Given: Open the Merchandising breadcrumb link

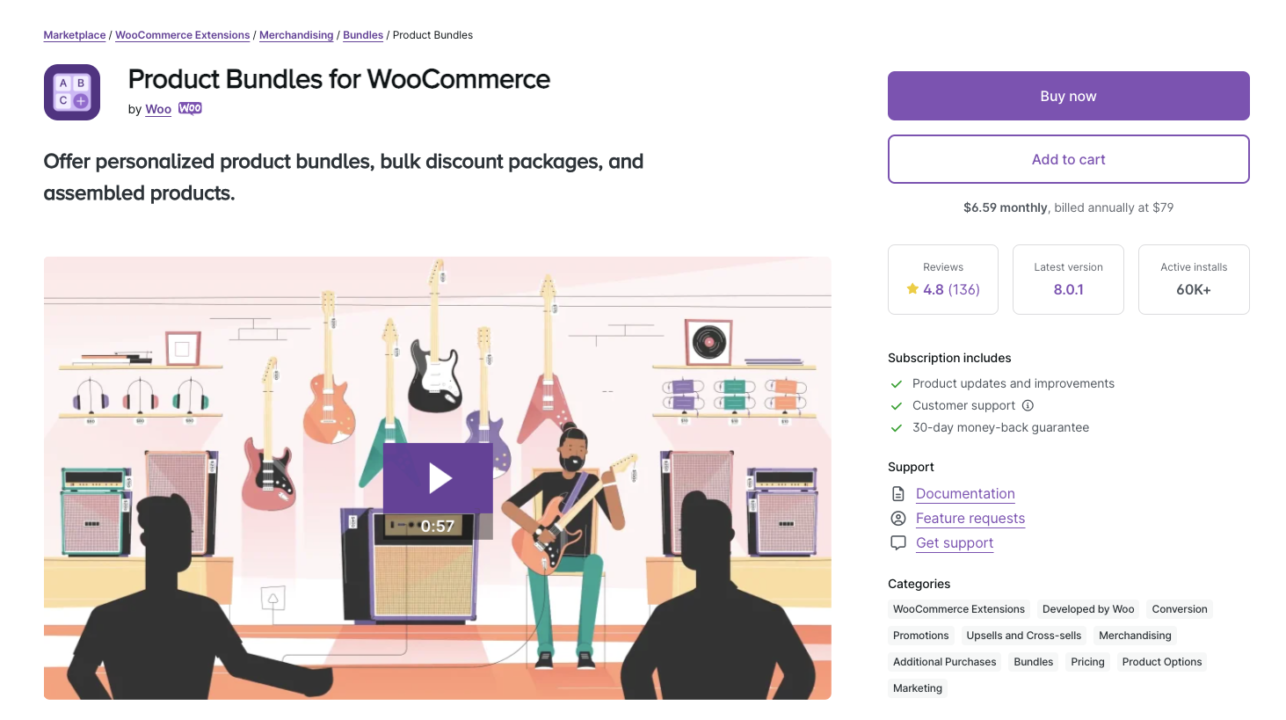Looking at the screenshot, I should [296, 35].
